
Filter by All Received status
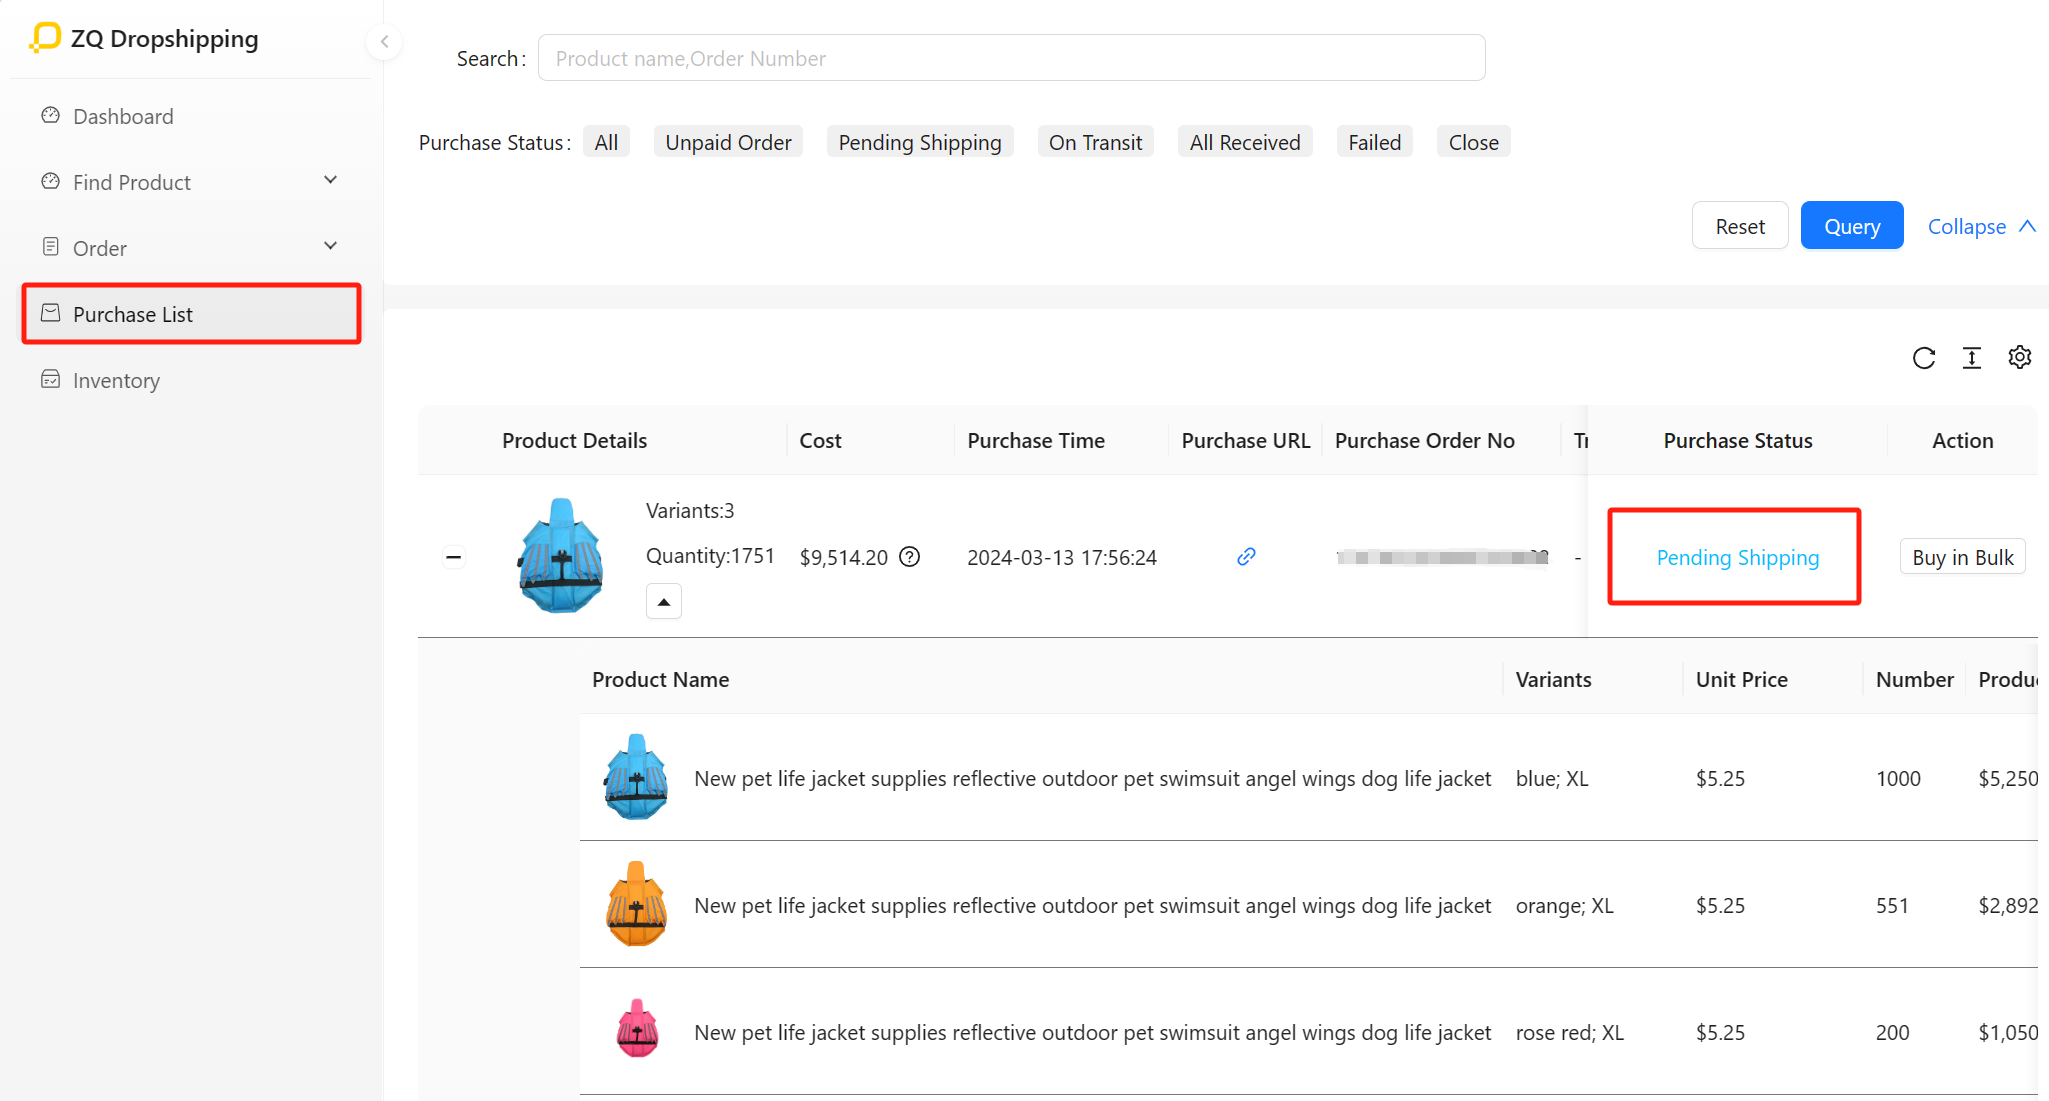1245,142
